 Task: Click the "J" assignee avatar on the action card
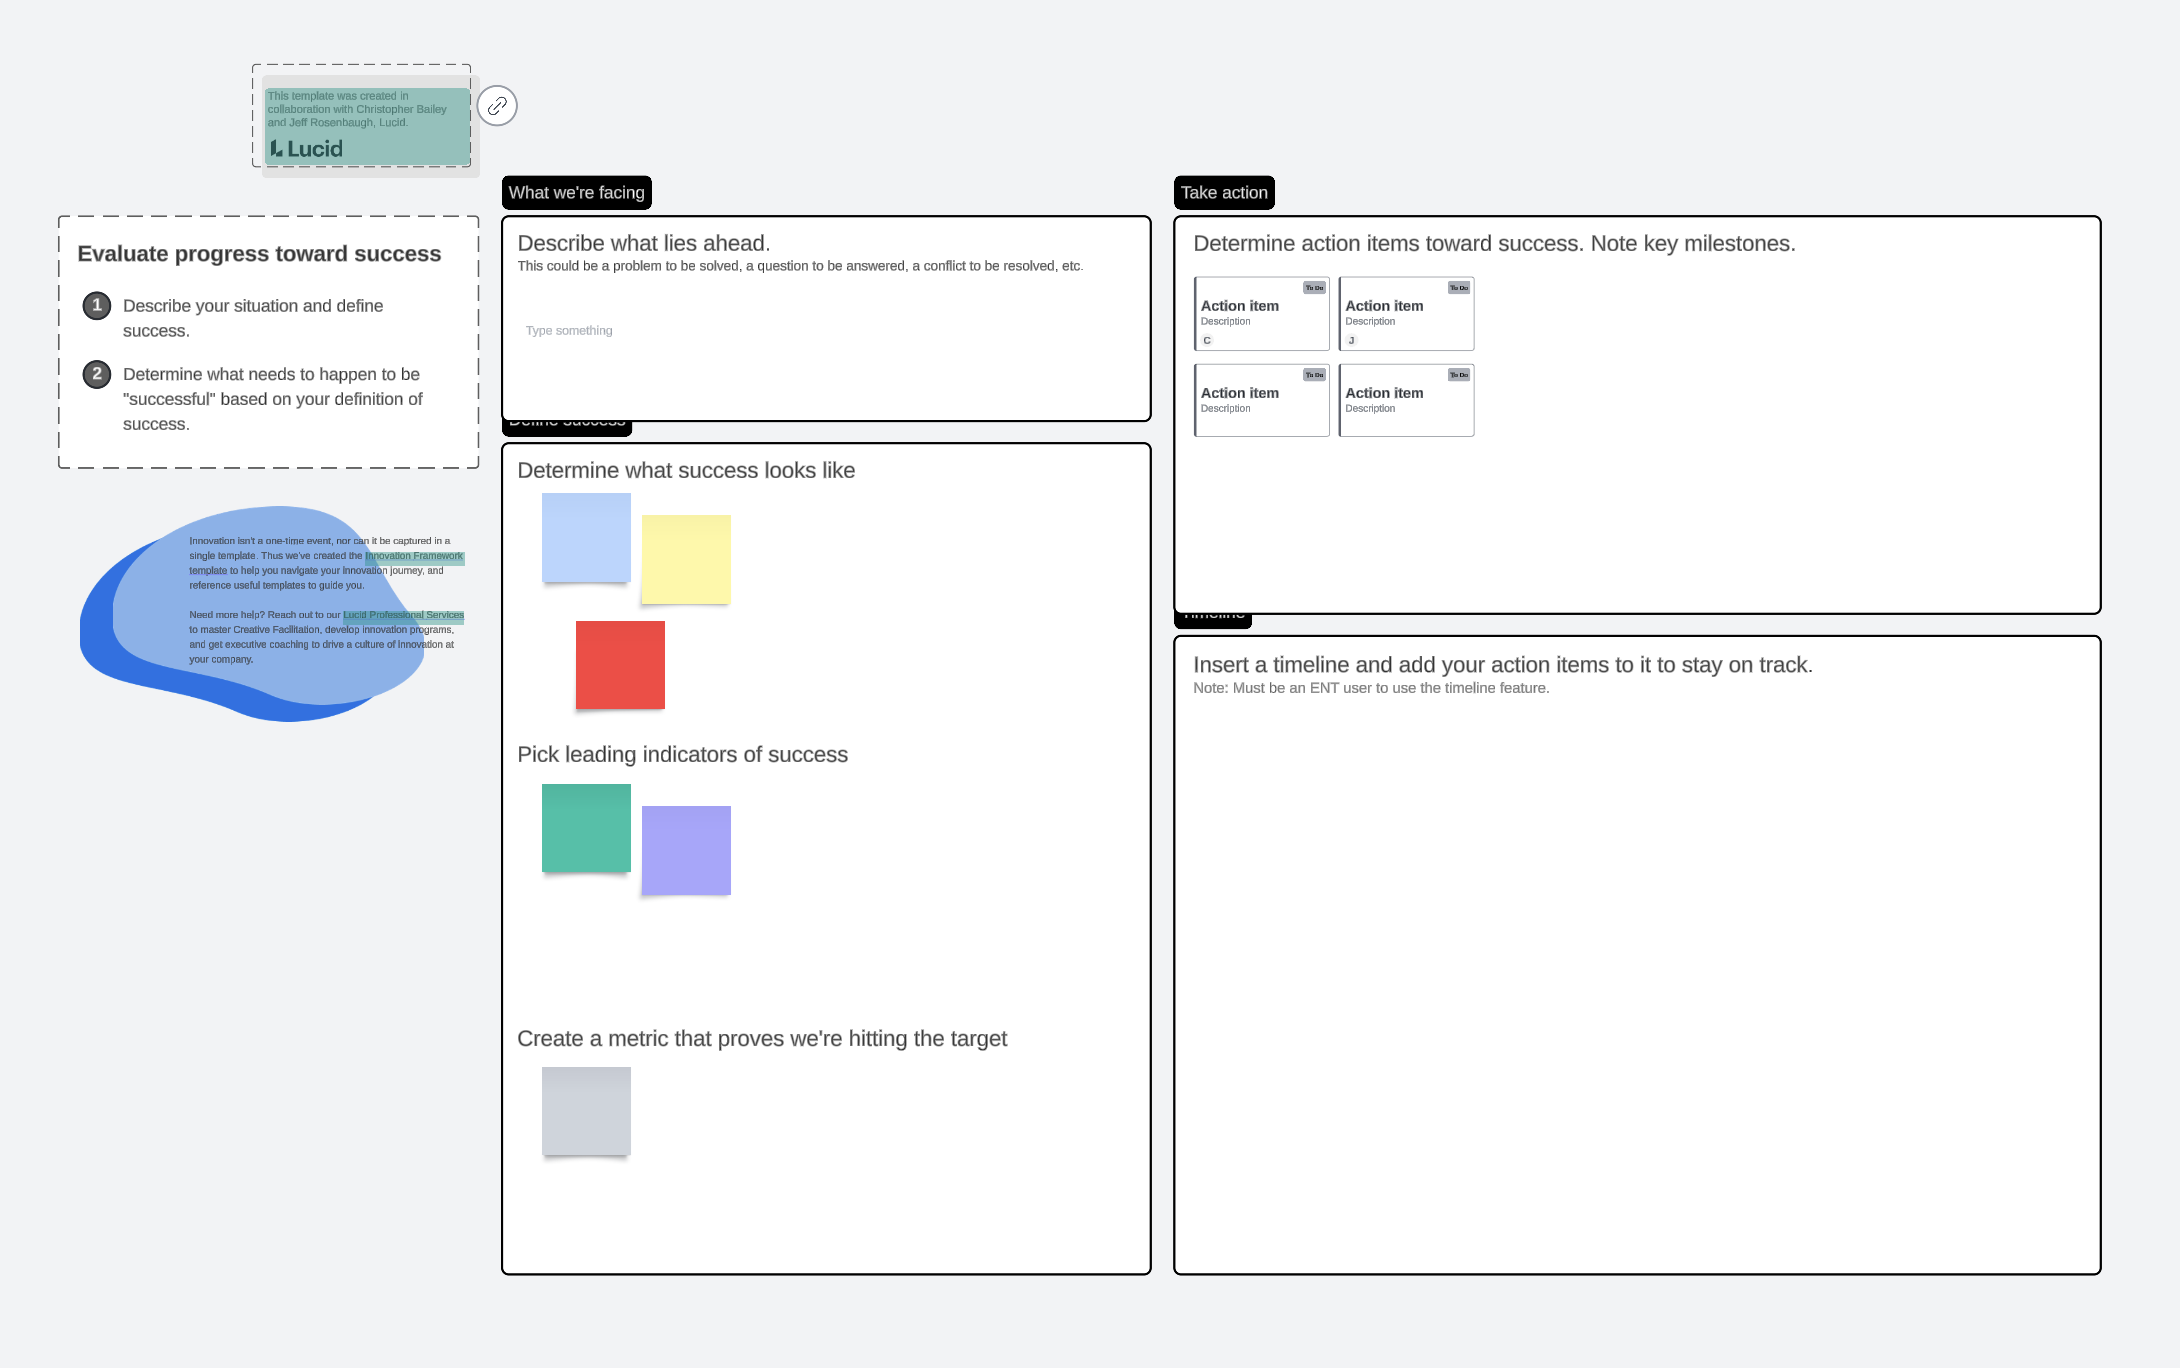pos(1351,340)
